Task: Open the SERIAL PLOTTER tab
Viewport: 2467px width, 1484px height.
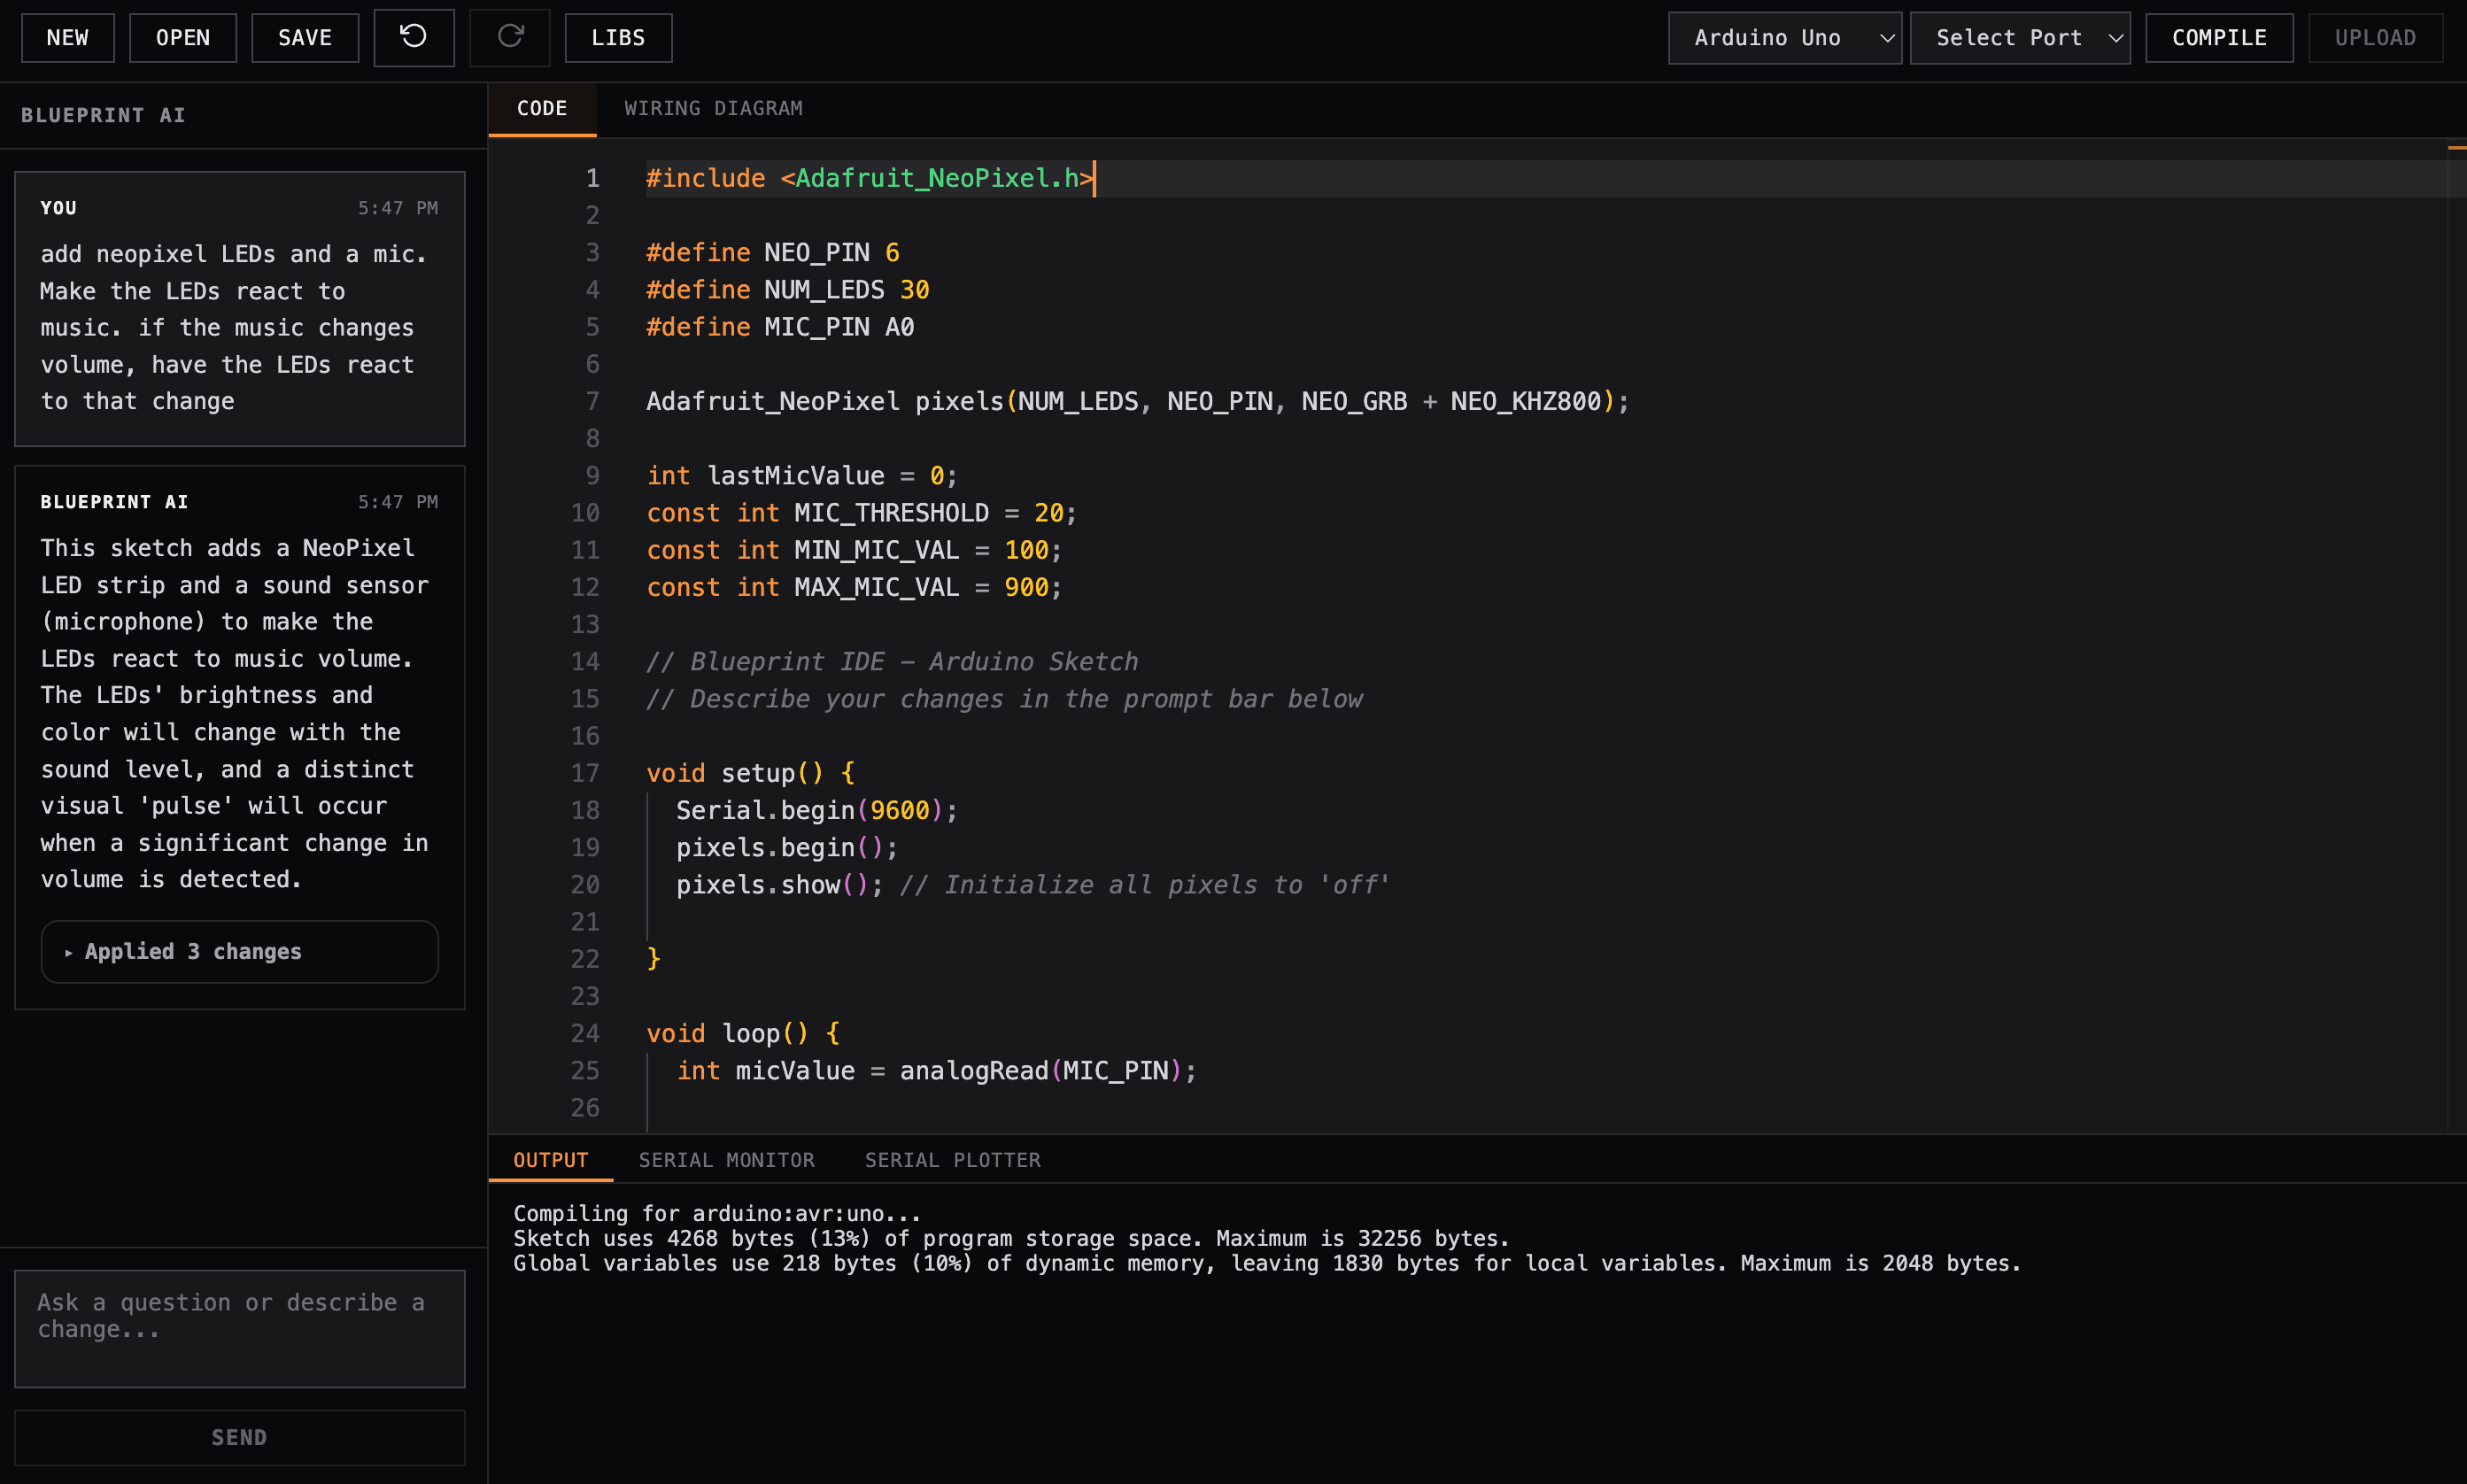Action: click(x=952, y=1160)
